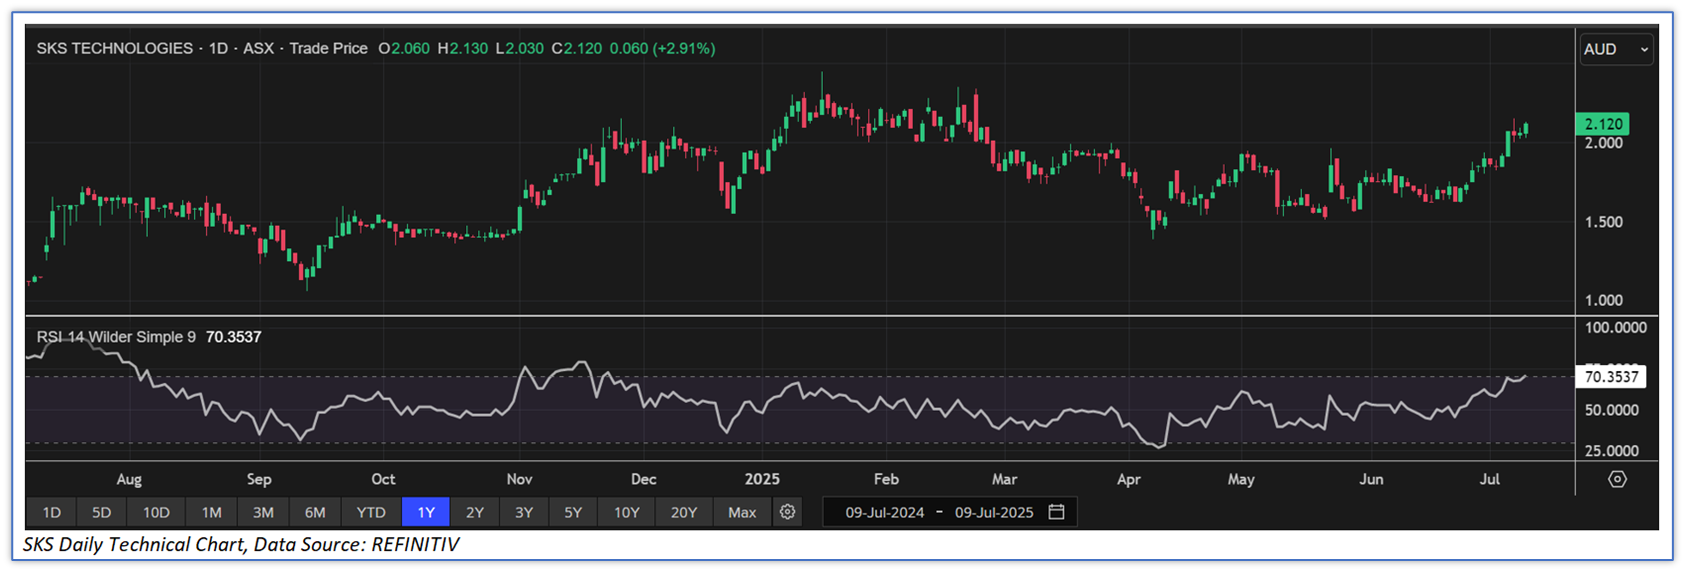Open the calendar date picker icon

pyautogui.click(x=1056, y=512)
